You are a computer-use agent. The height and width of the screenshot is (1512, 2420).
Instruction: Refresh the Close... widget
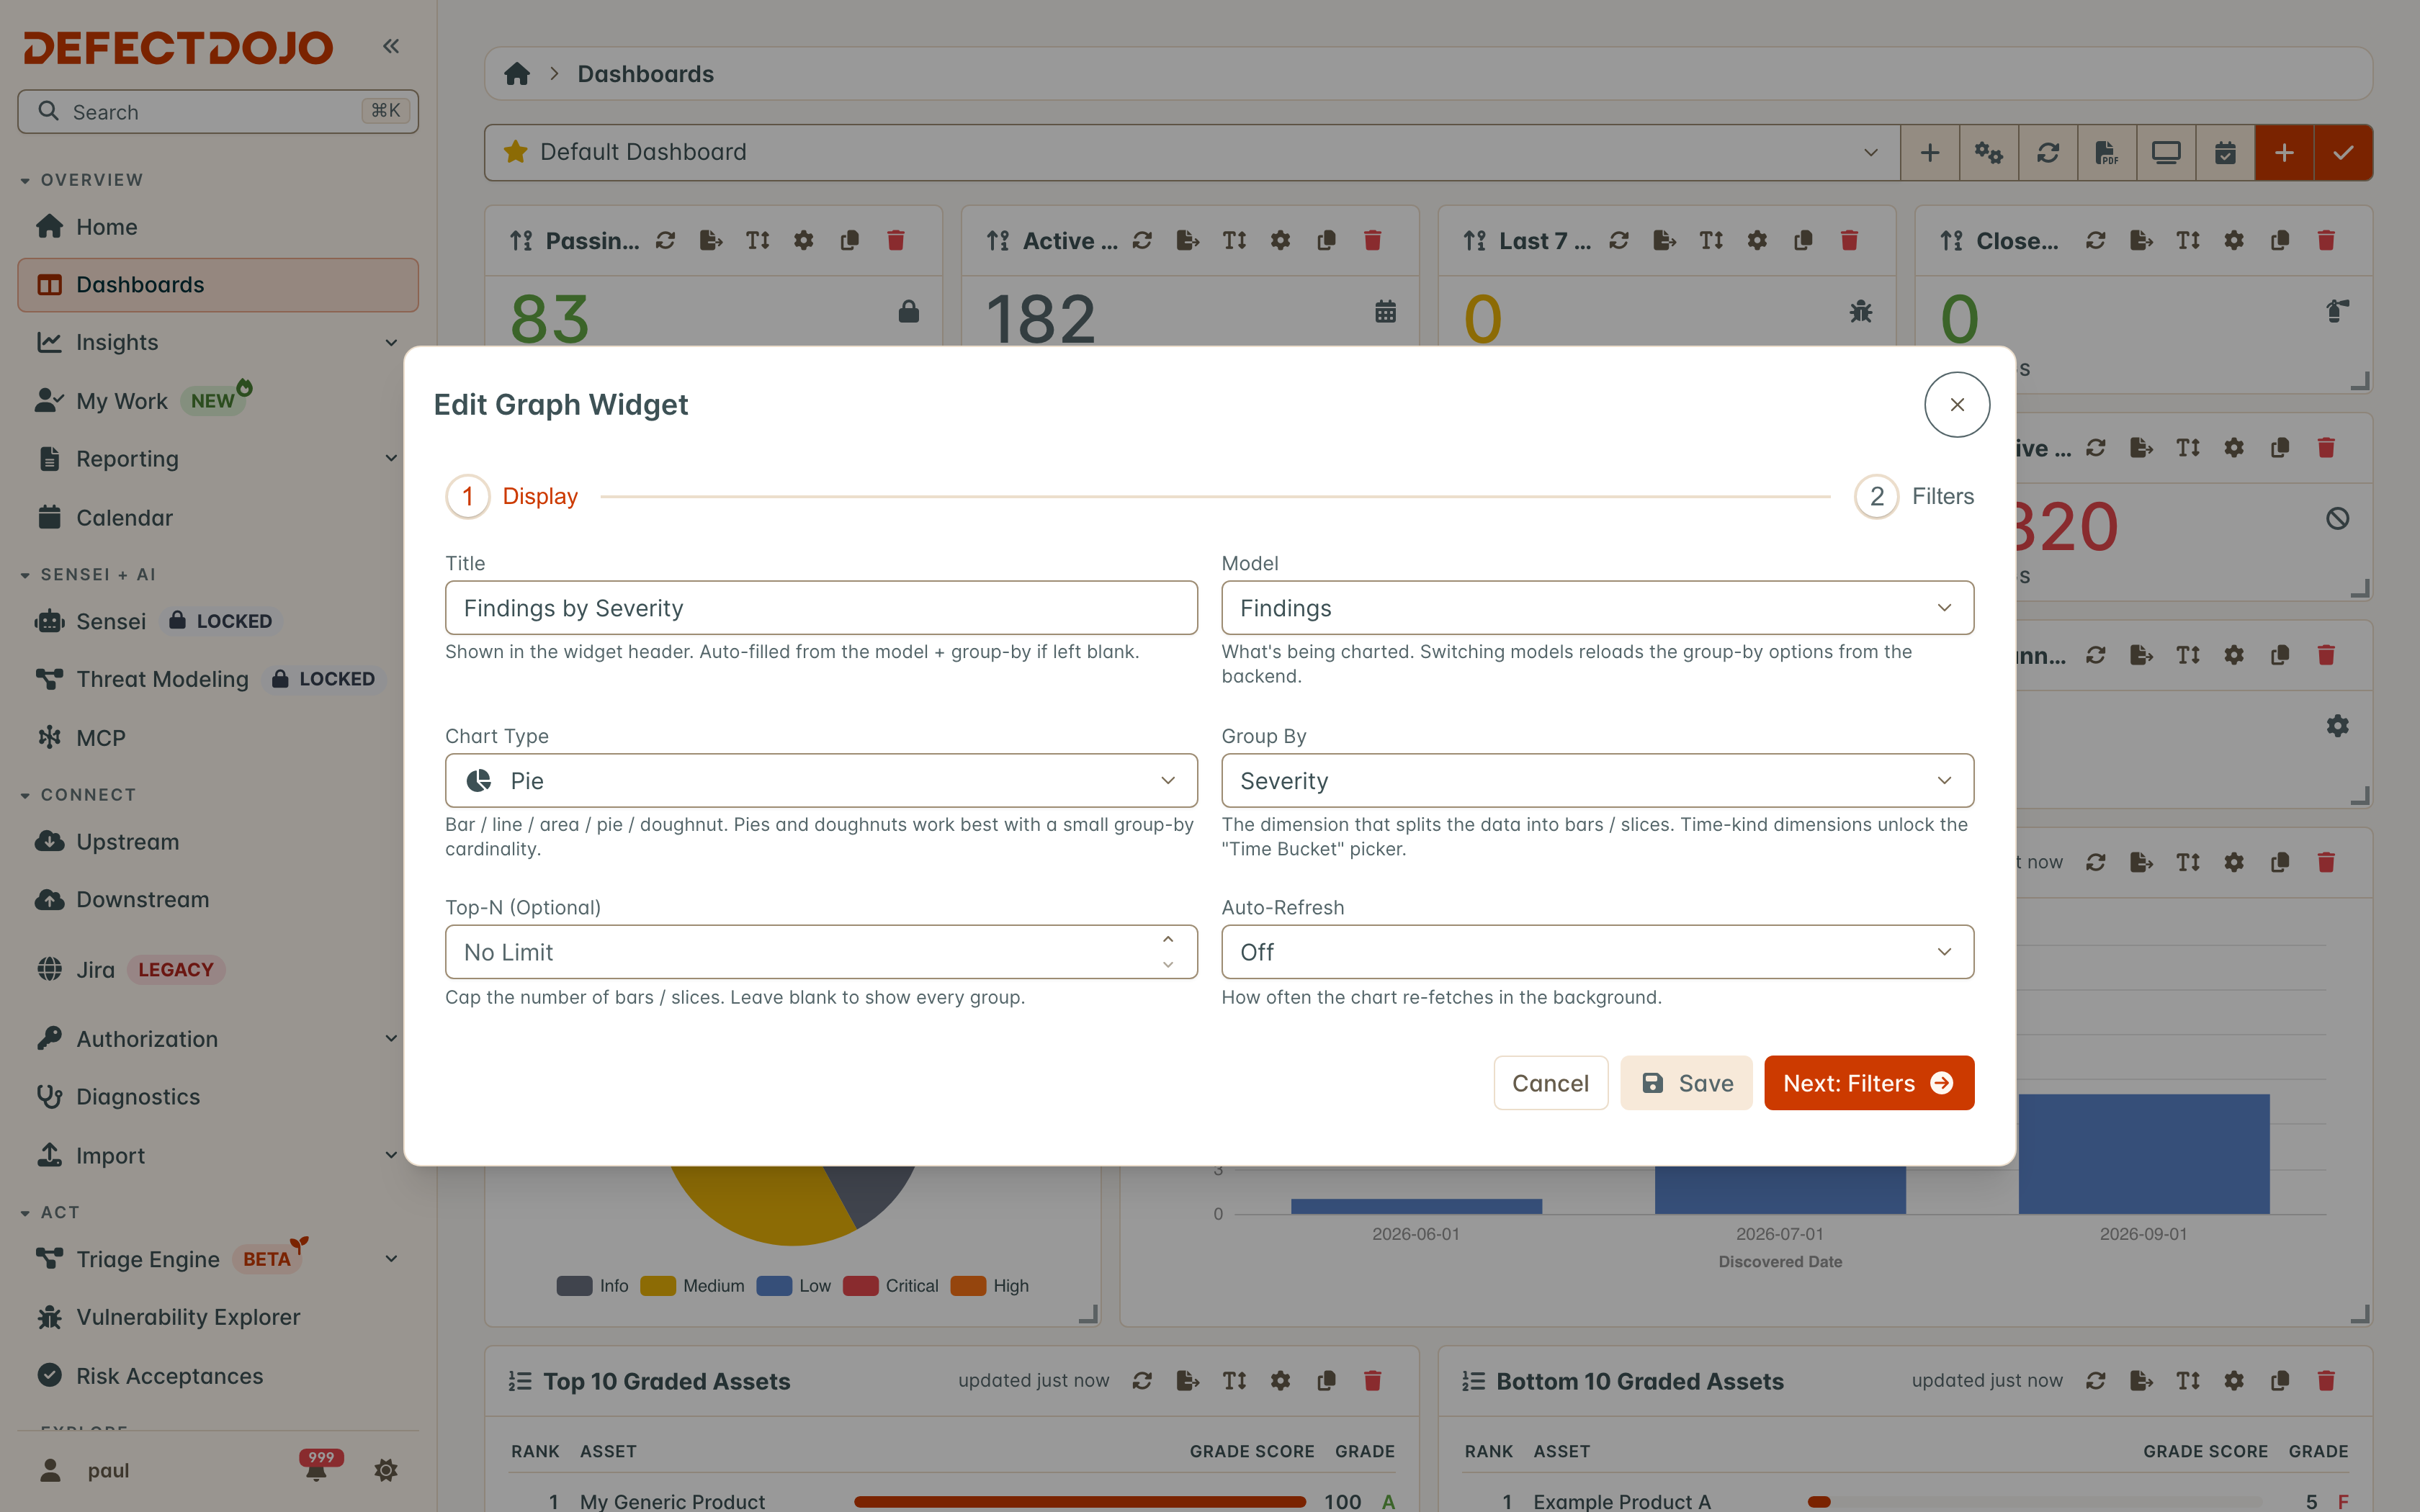pos(2096,240)
